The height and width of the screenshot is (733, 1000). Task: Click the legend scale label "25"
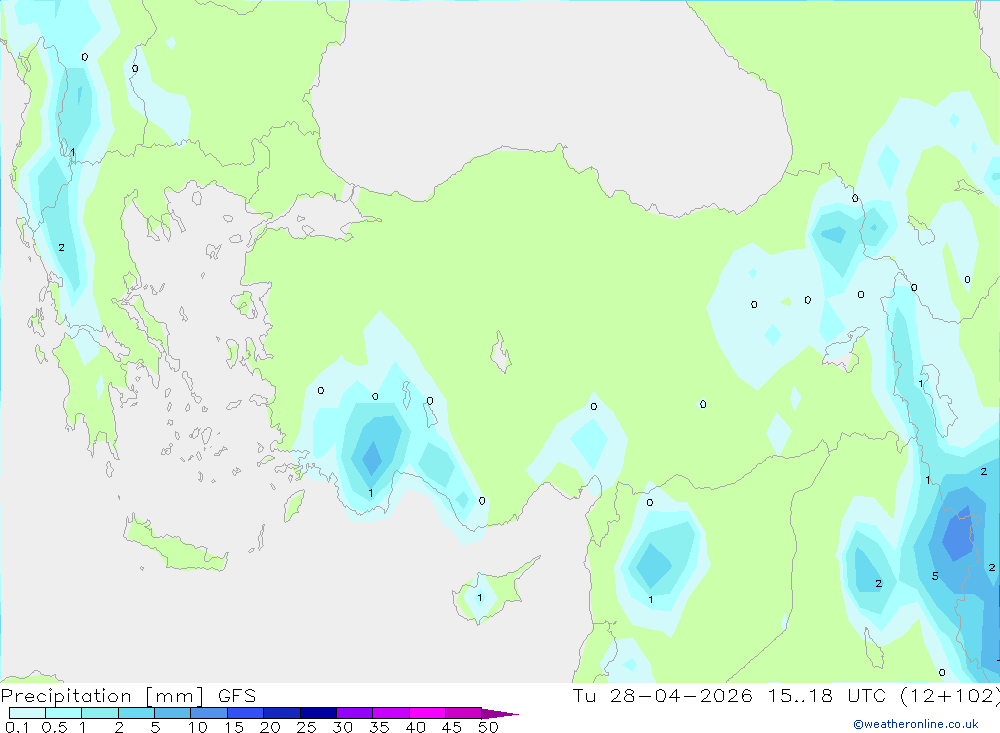click(x=306, y=727)
